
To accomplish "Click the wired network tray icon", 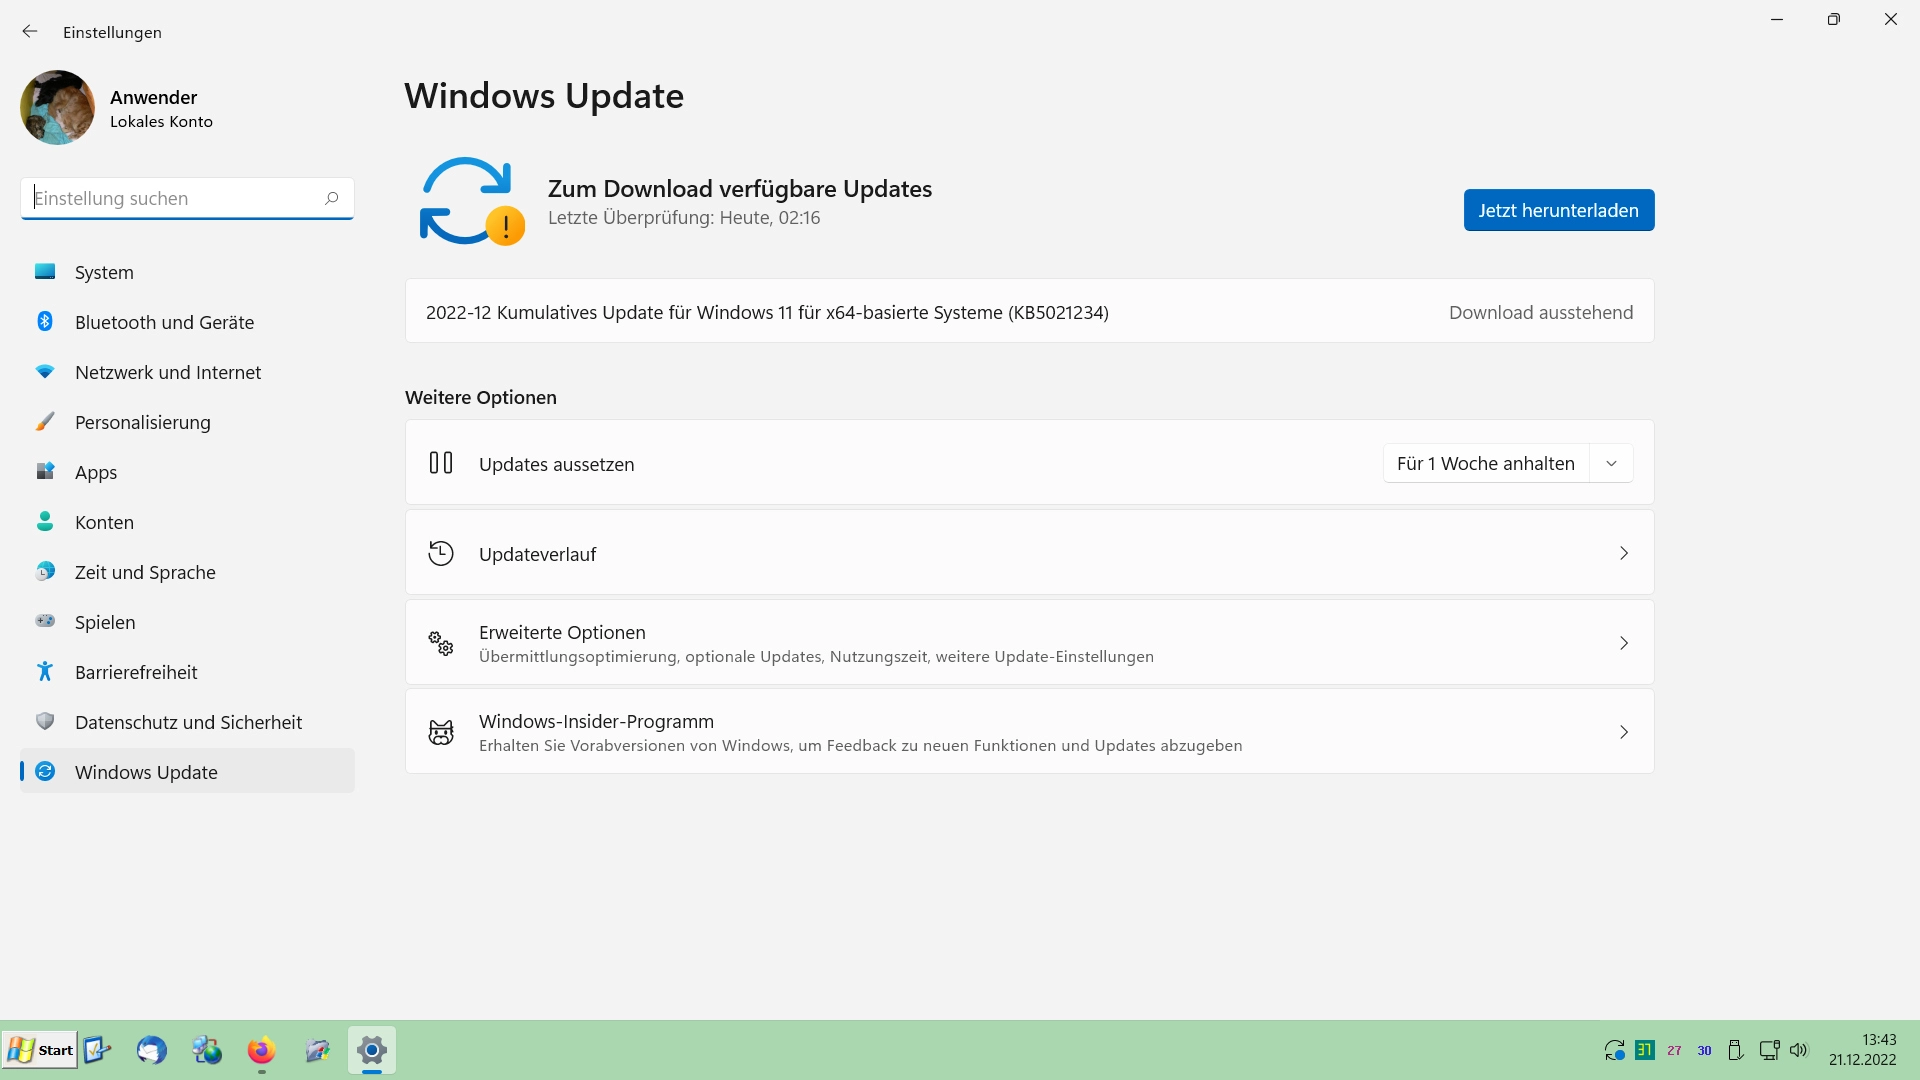I will tap(1769, 1050).
